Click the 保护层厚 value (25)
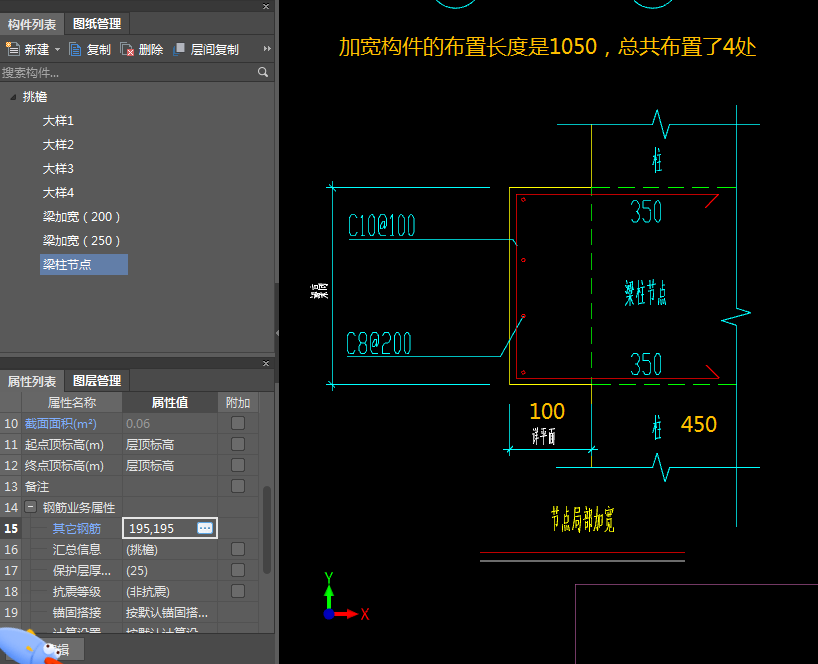Image resolution: width=818 pixels, height=664 pixels. point(170,571)
